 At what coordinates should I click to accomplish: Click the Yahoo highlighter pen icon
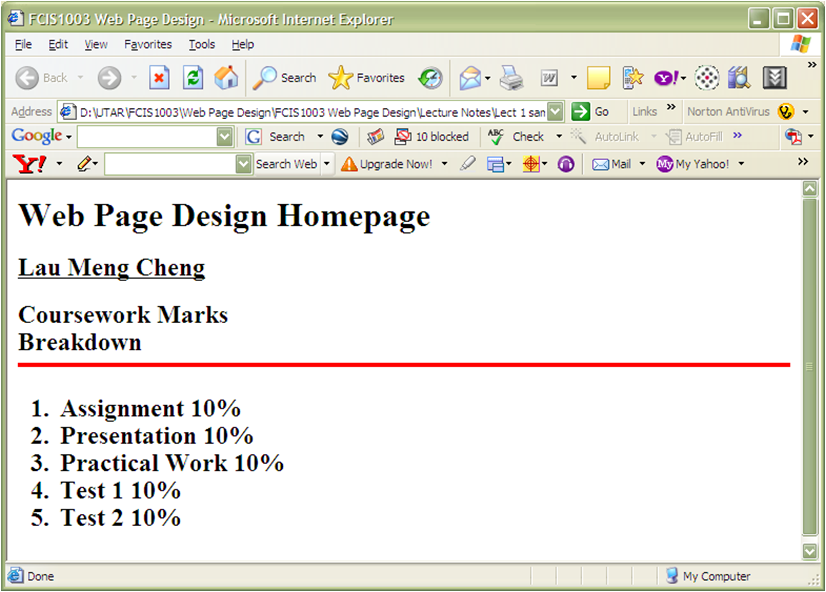click(467, 164)
